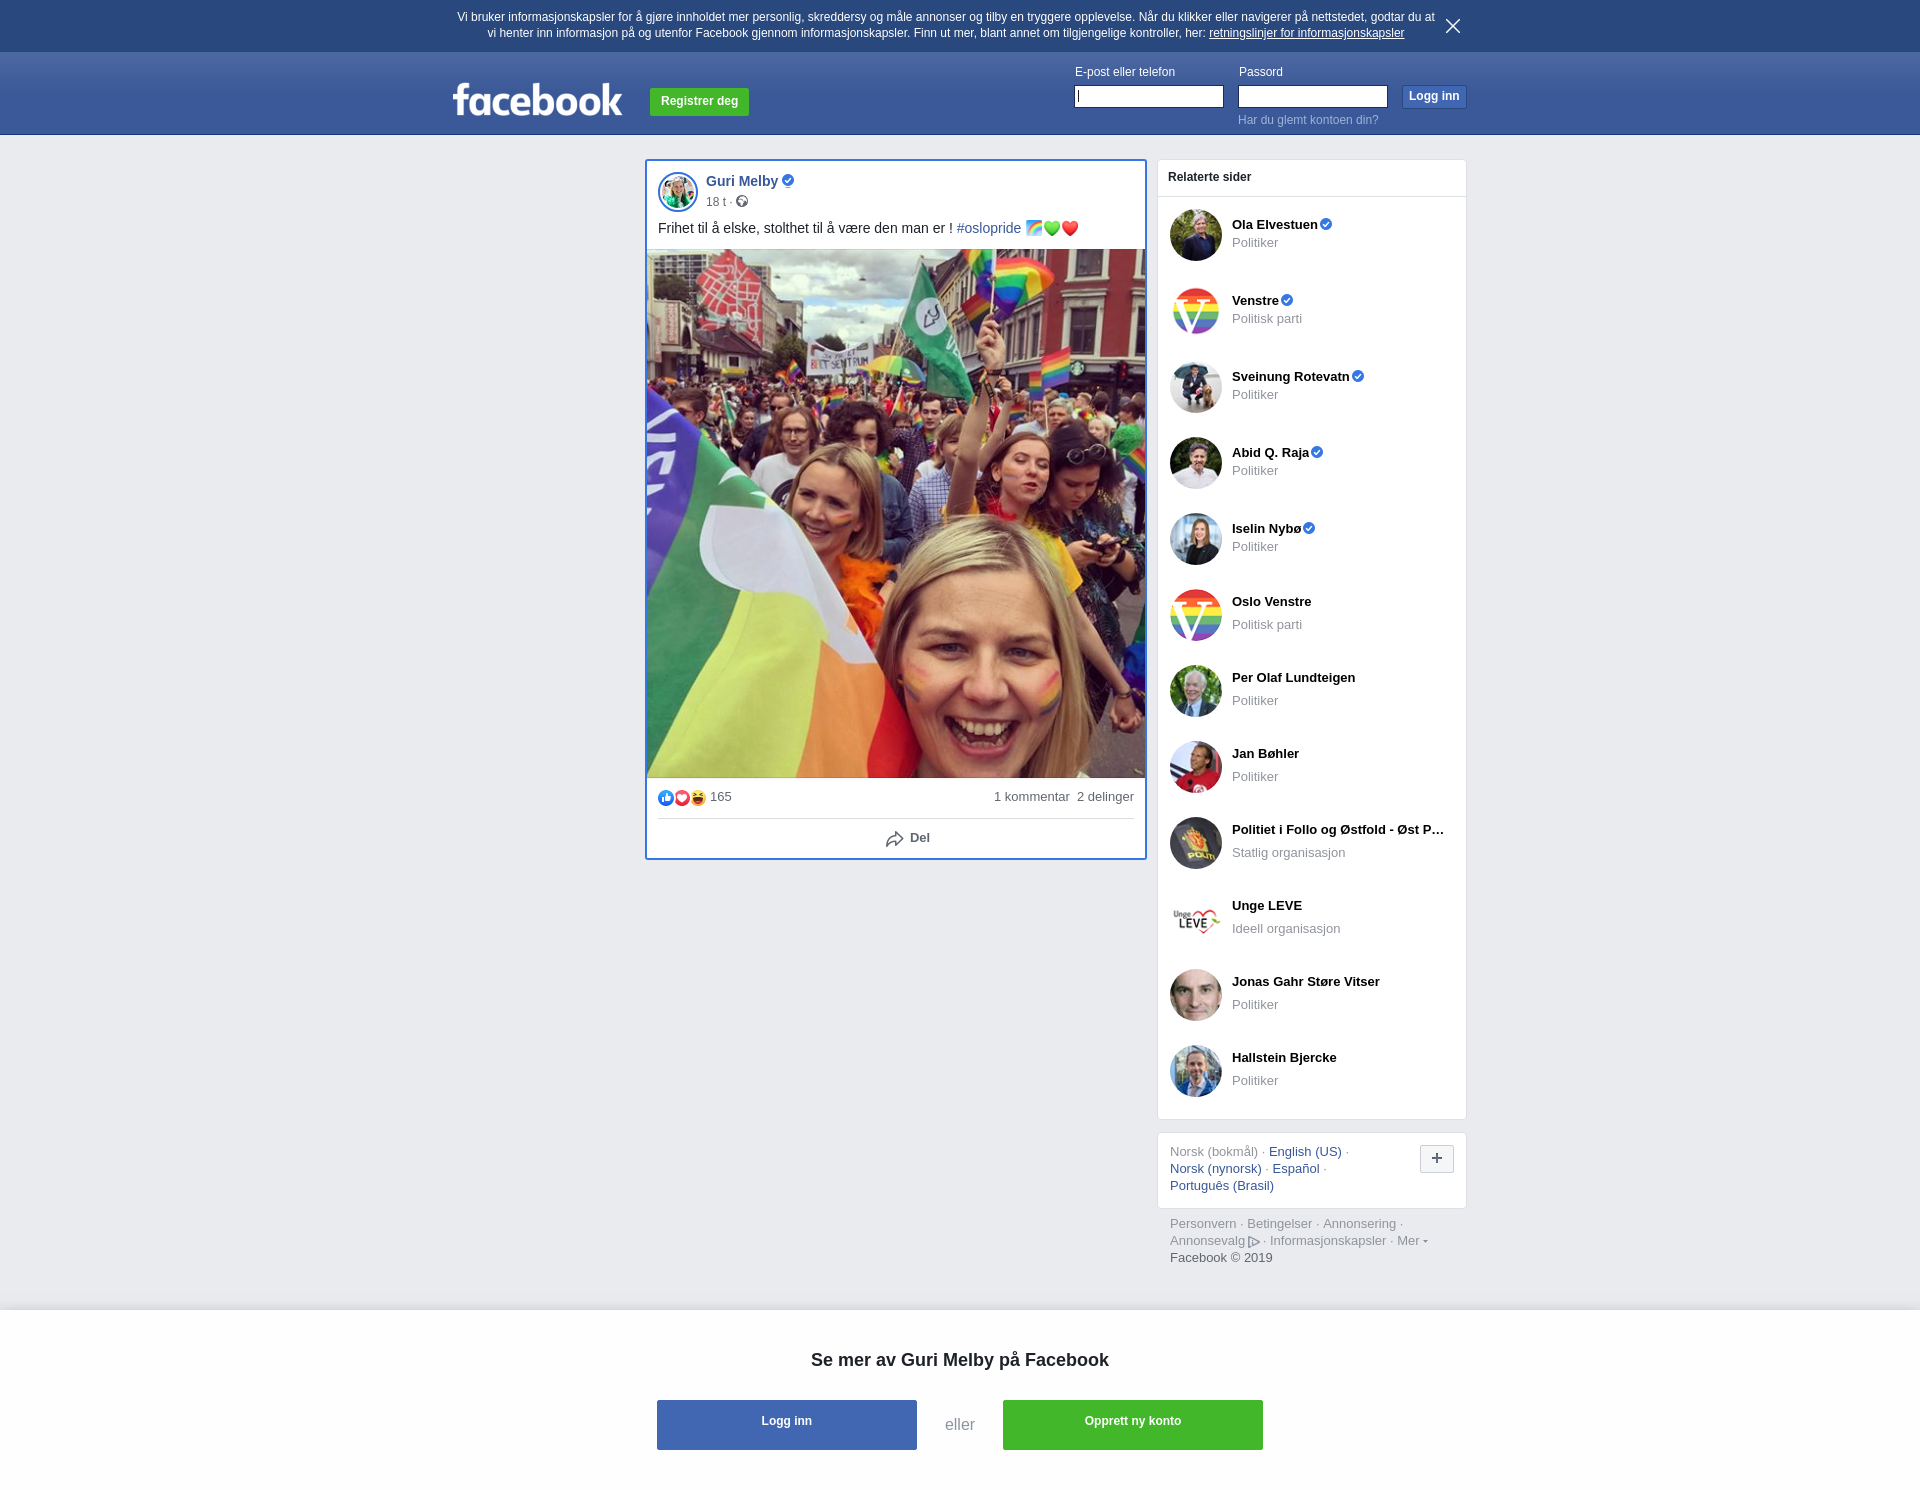Click the Oslo Venstre rainbow logo
This screenshot has height=1490, width=1920.
[1196, 615]
